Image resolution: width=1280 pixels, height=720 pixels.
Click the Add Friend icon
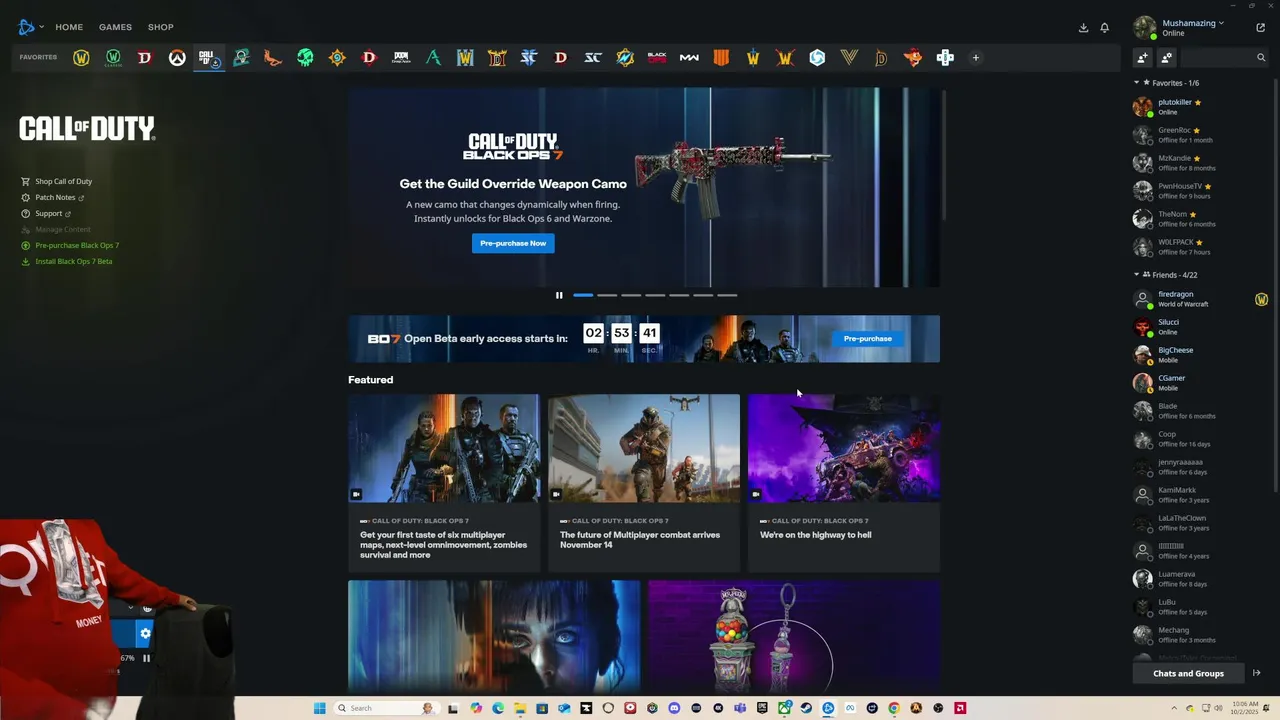pos(1143,58)
